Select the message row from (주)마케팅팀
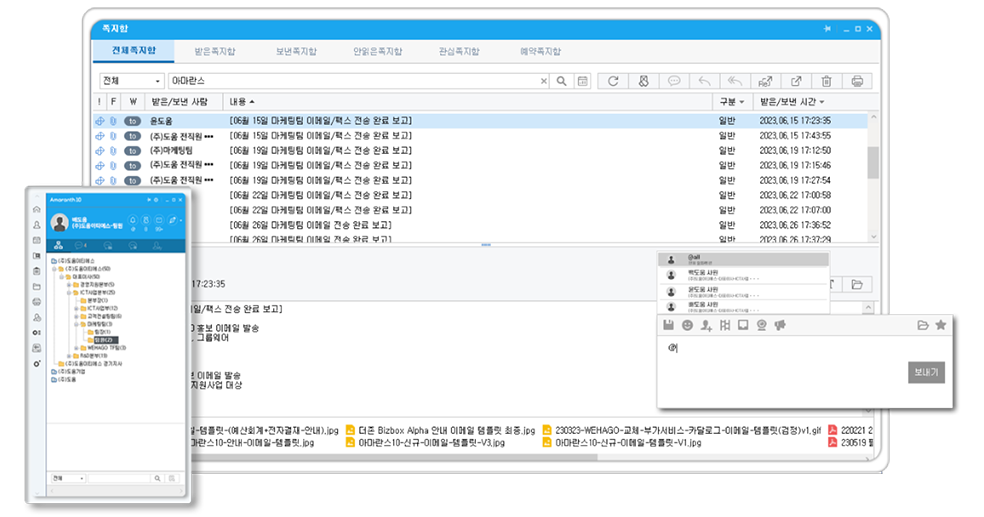Image resolution: width=984 pixels, height=517 pixels. tap(480, 151)
